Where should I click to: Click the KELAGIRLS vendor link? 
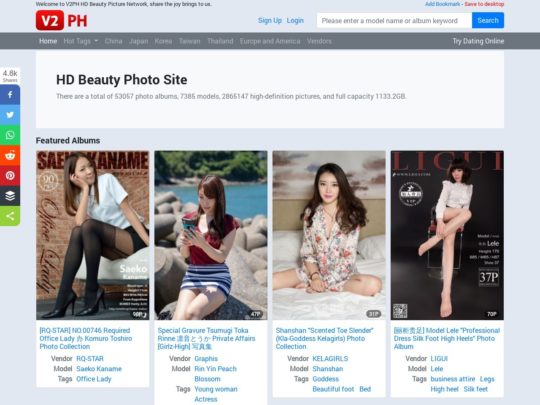pyautogui.click(x=330, y=359)
